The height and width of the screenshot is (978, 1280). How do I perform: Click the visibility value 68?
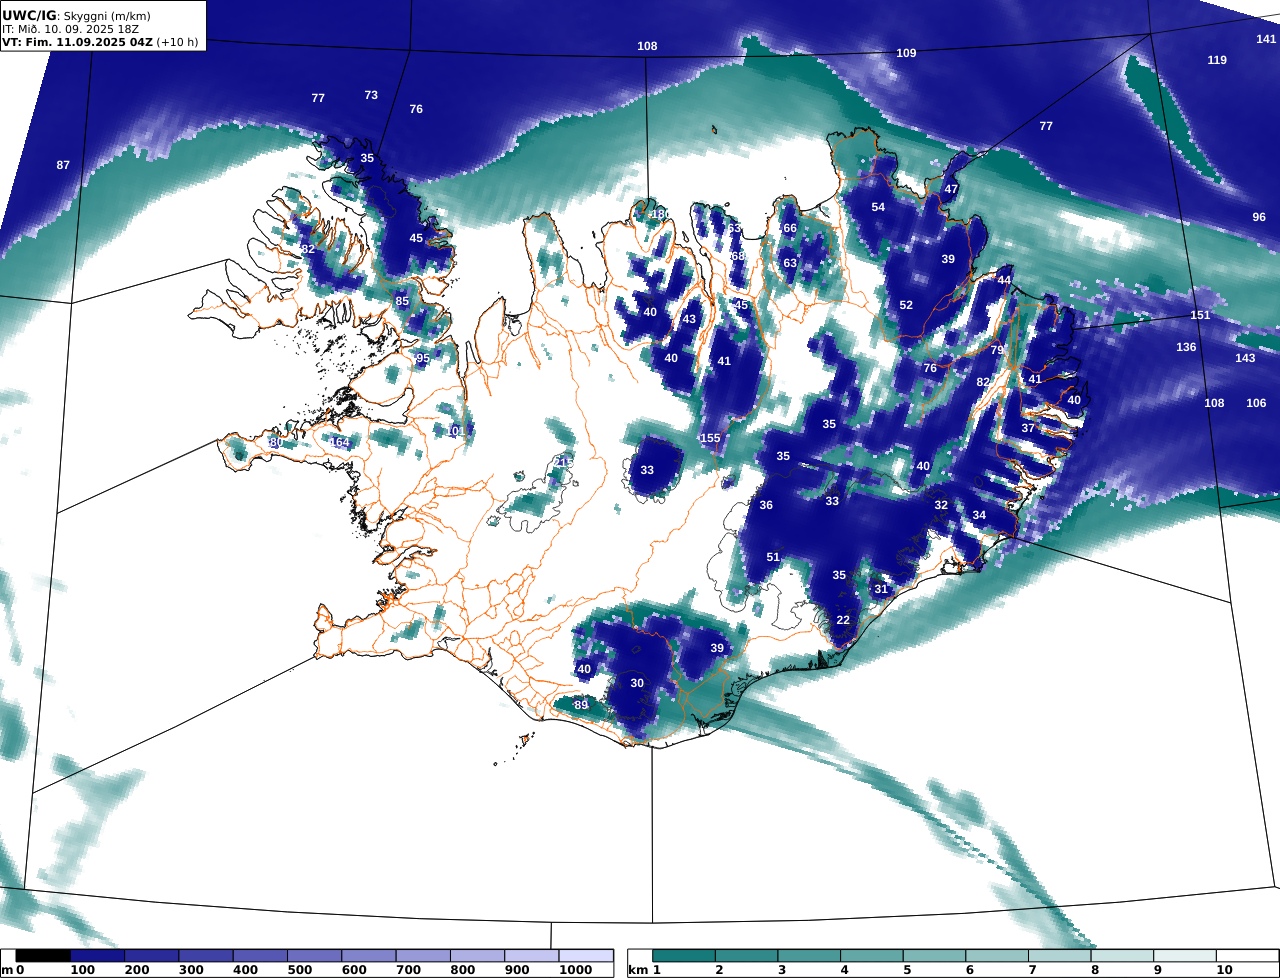tap(738, 256)
